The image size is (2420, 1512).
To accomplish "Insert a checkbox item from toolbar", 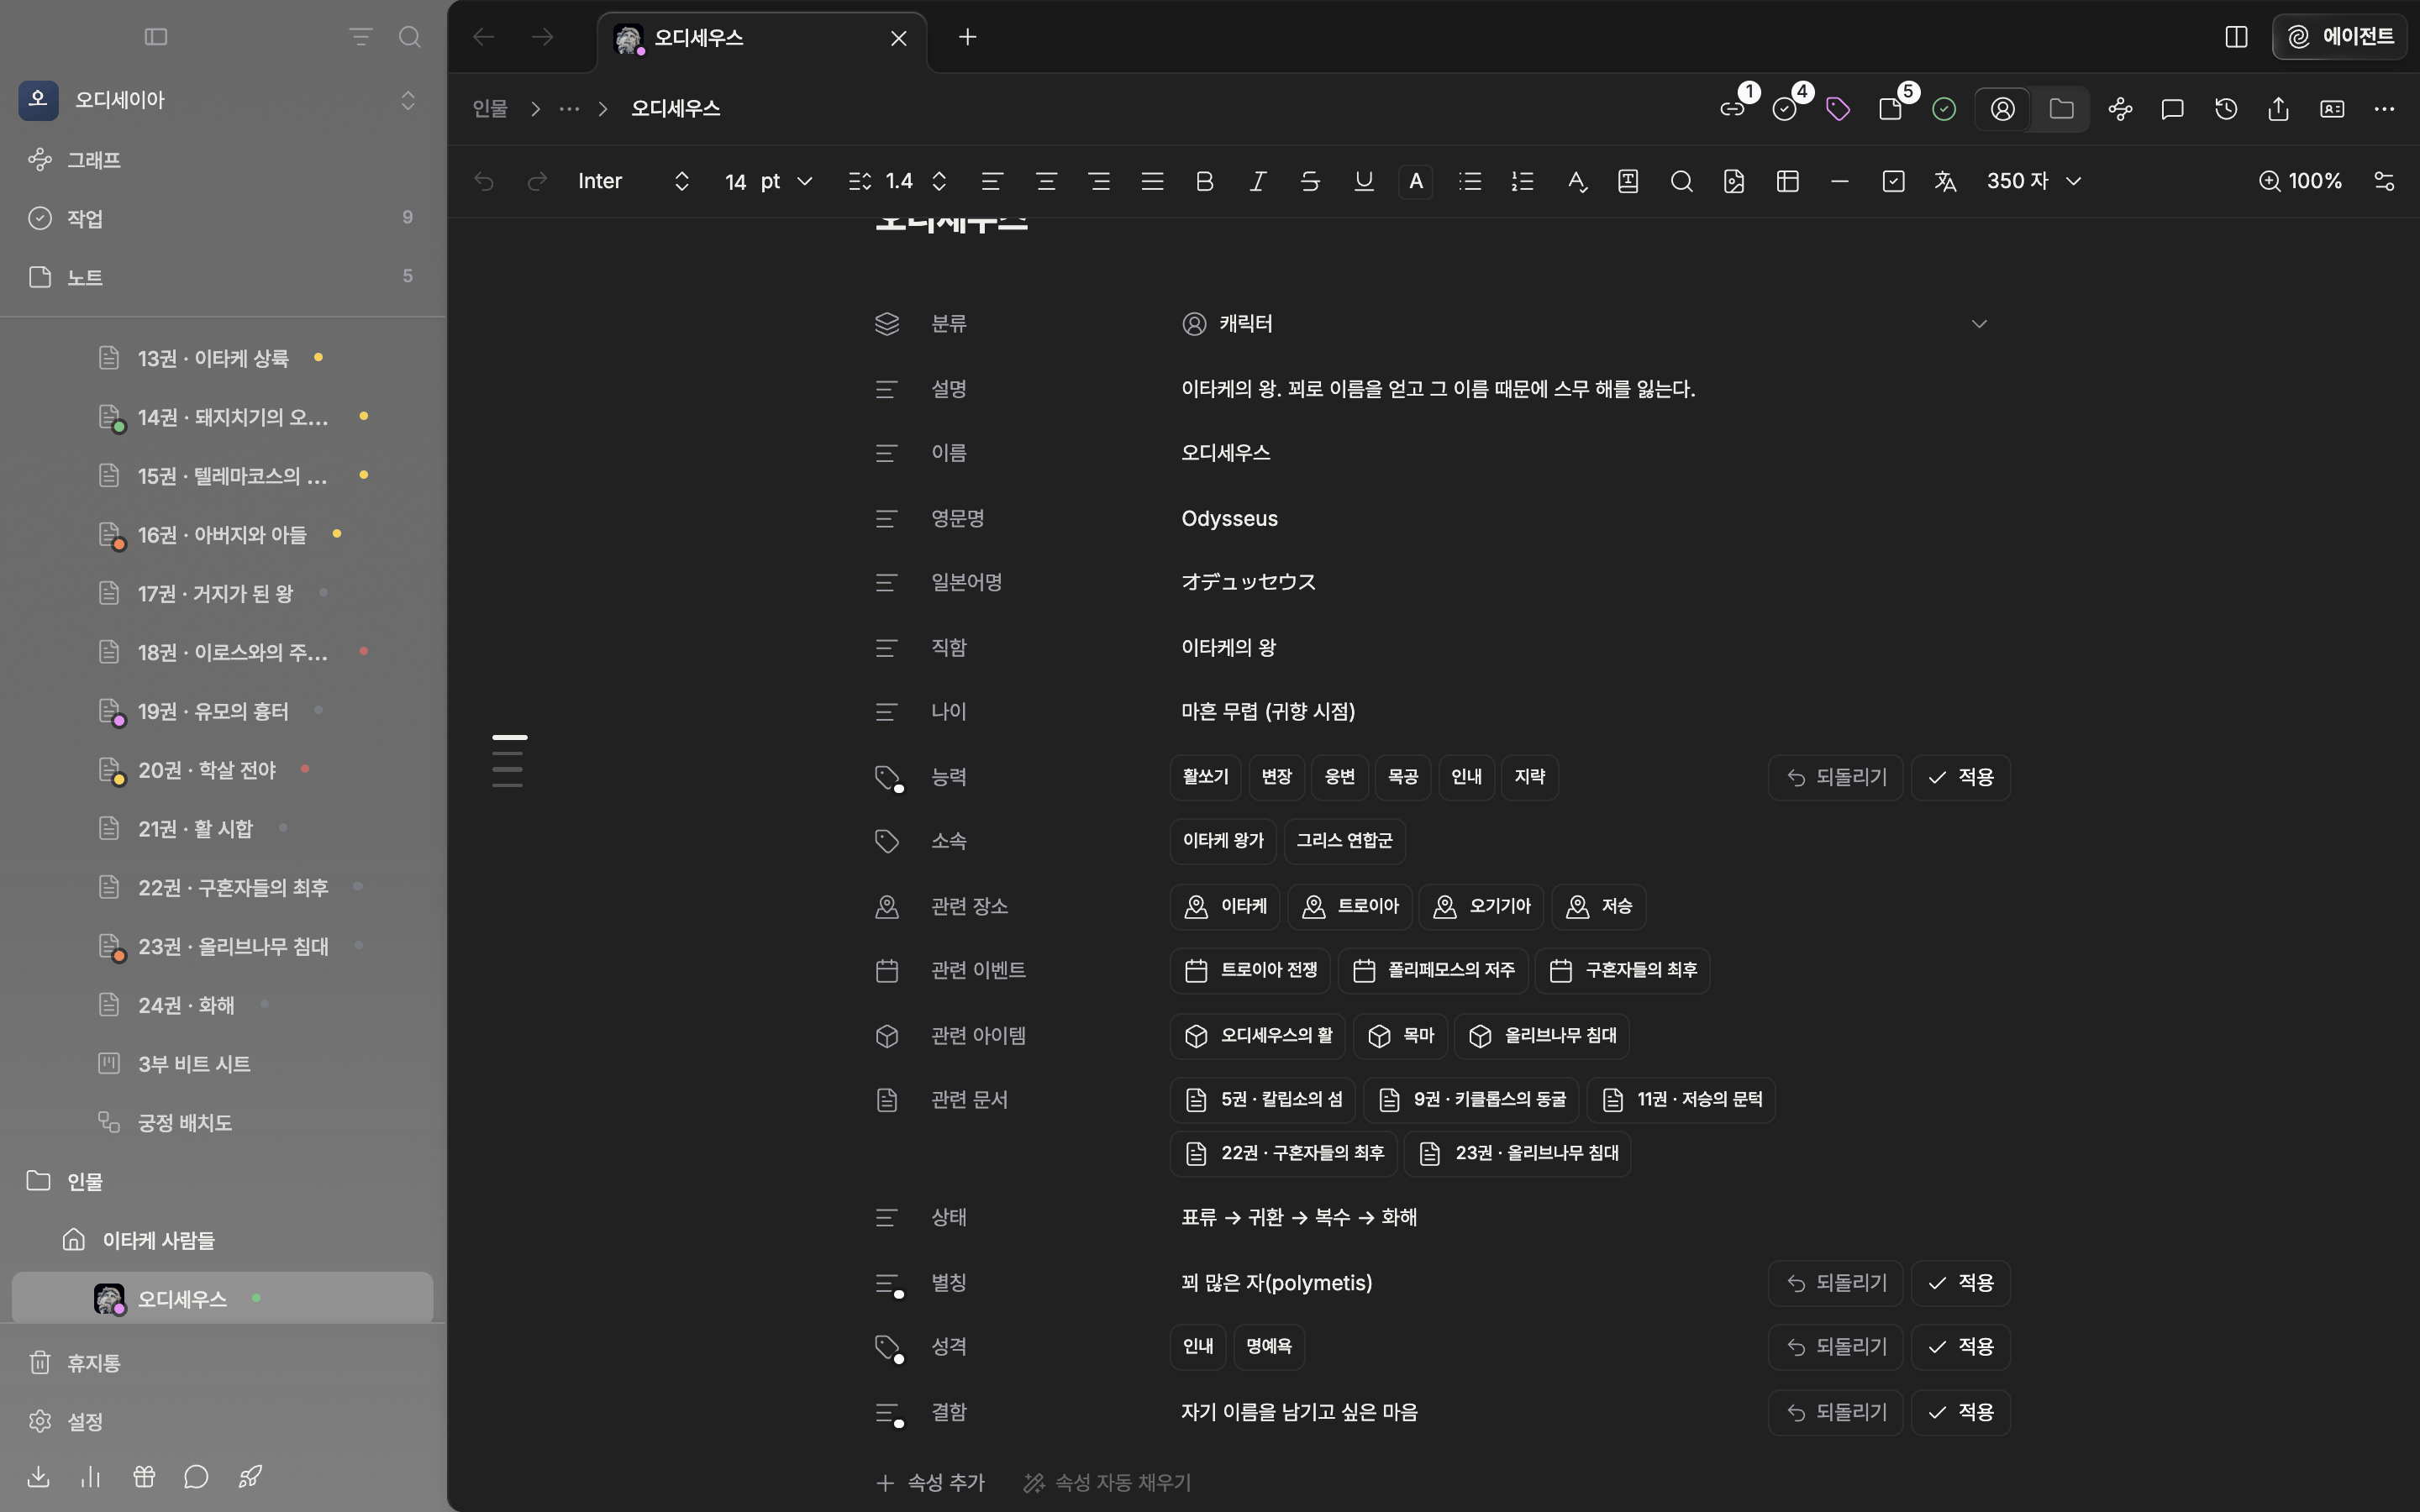I will 1893,181.
